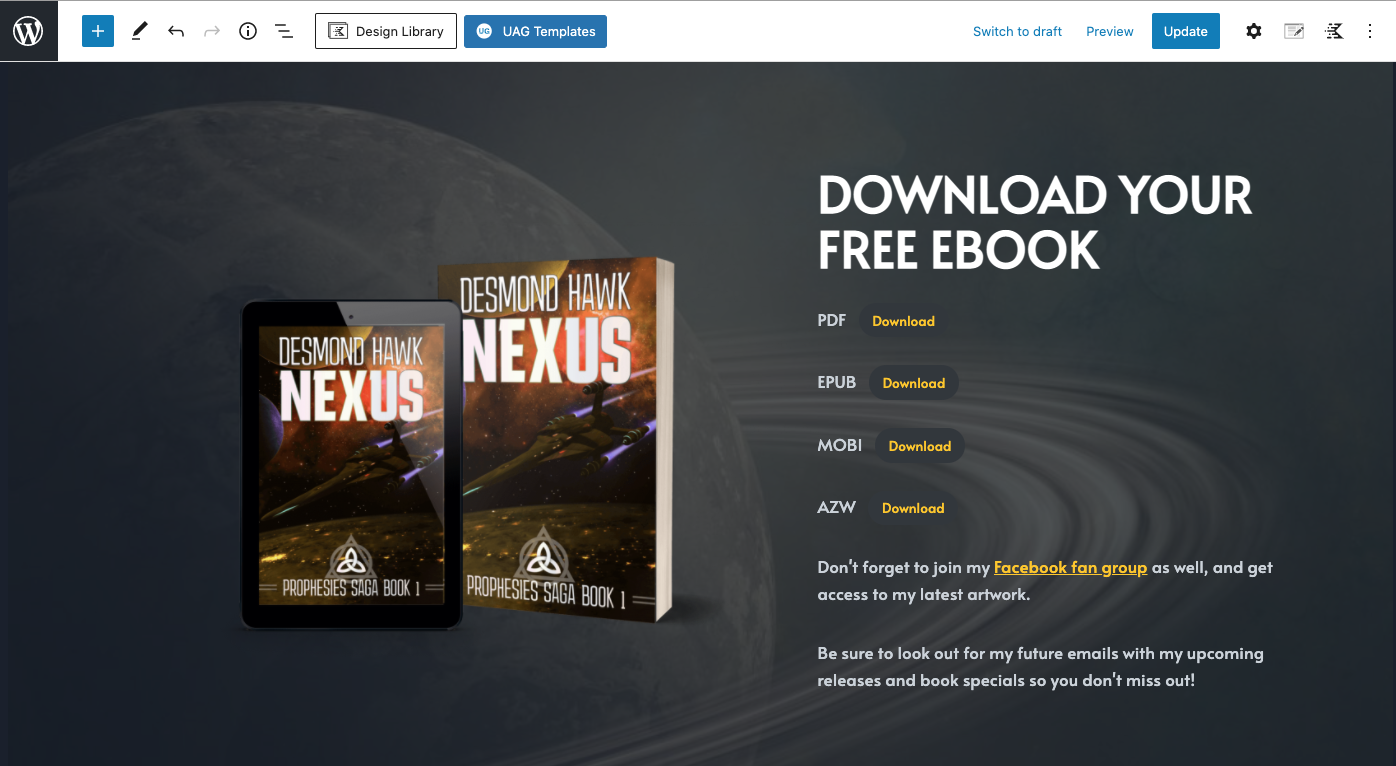
Task: Open the three-dot options menu
Action: pyautogui.click(x=1370, y=31)
